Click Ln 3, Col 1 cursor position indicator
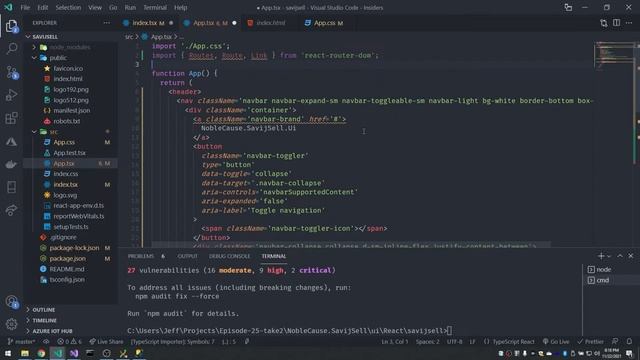The image size is (640, 360). (395, 342)
